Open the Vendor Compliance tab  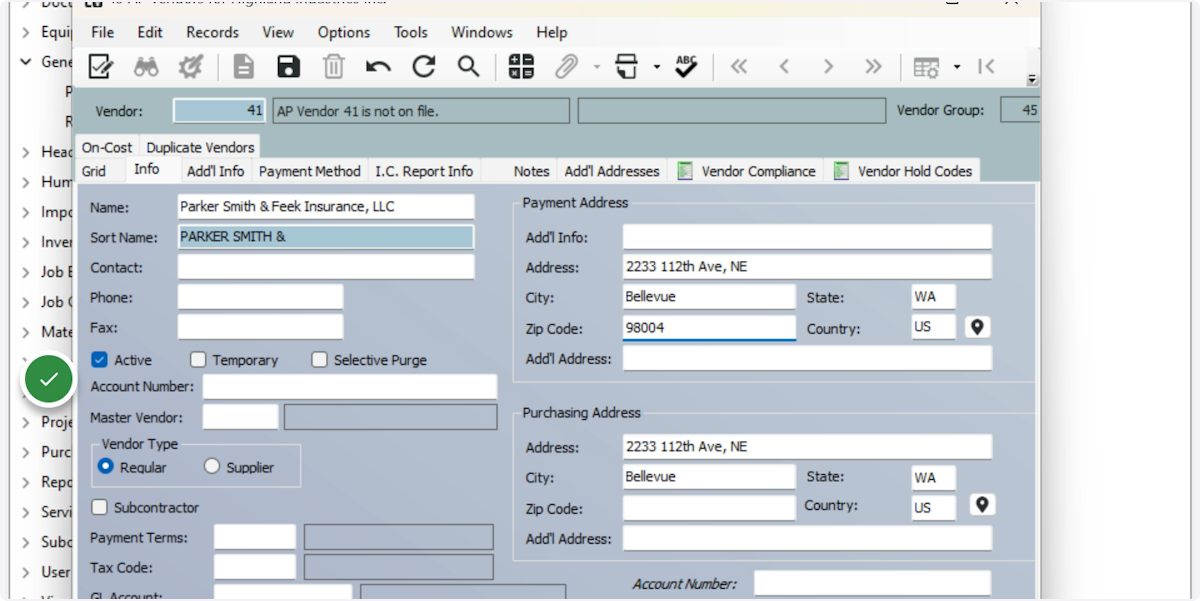[x=747, y=171]
